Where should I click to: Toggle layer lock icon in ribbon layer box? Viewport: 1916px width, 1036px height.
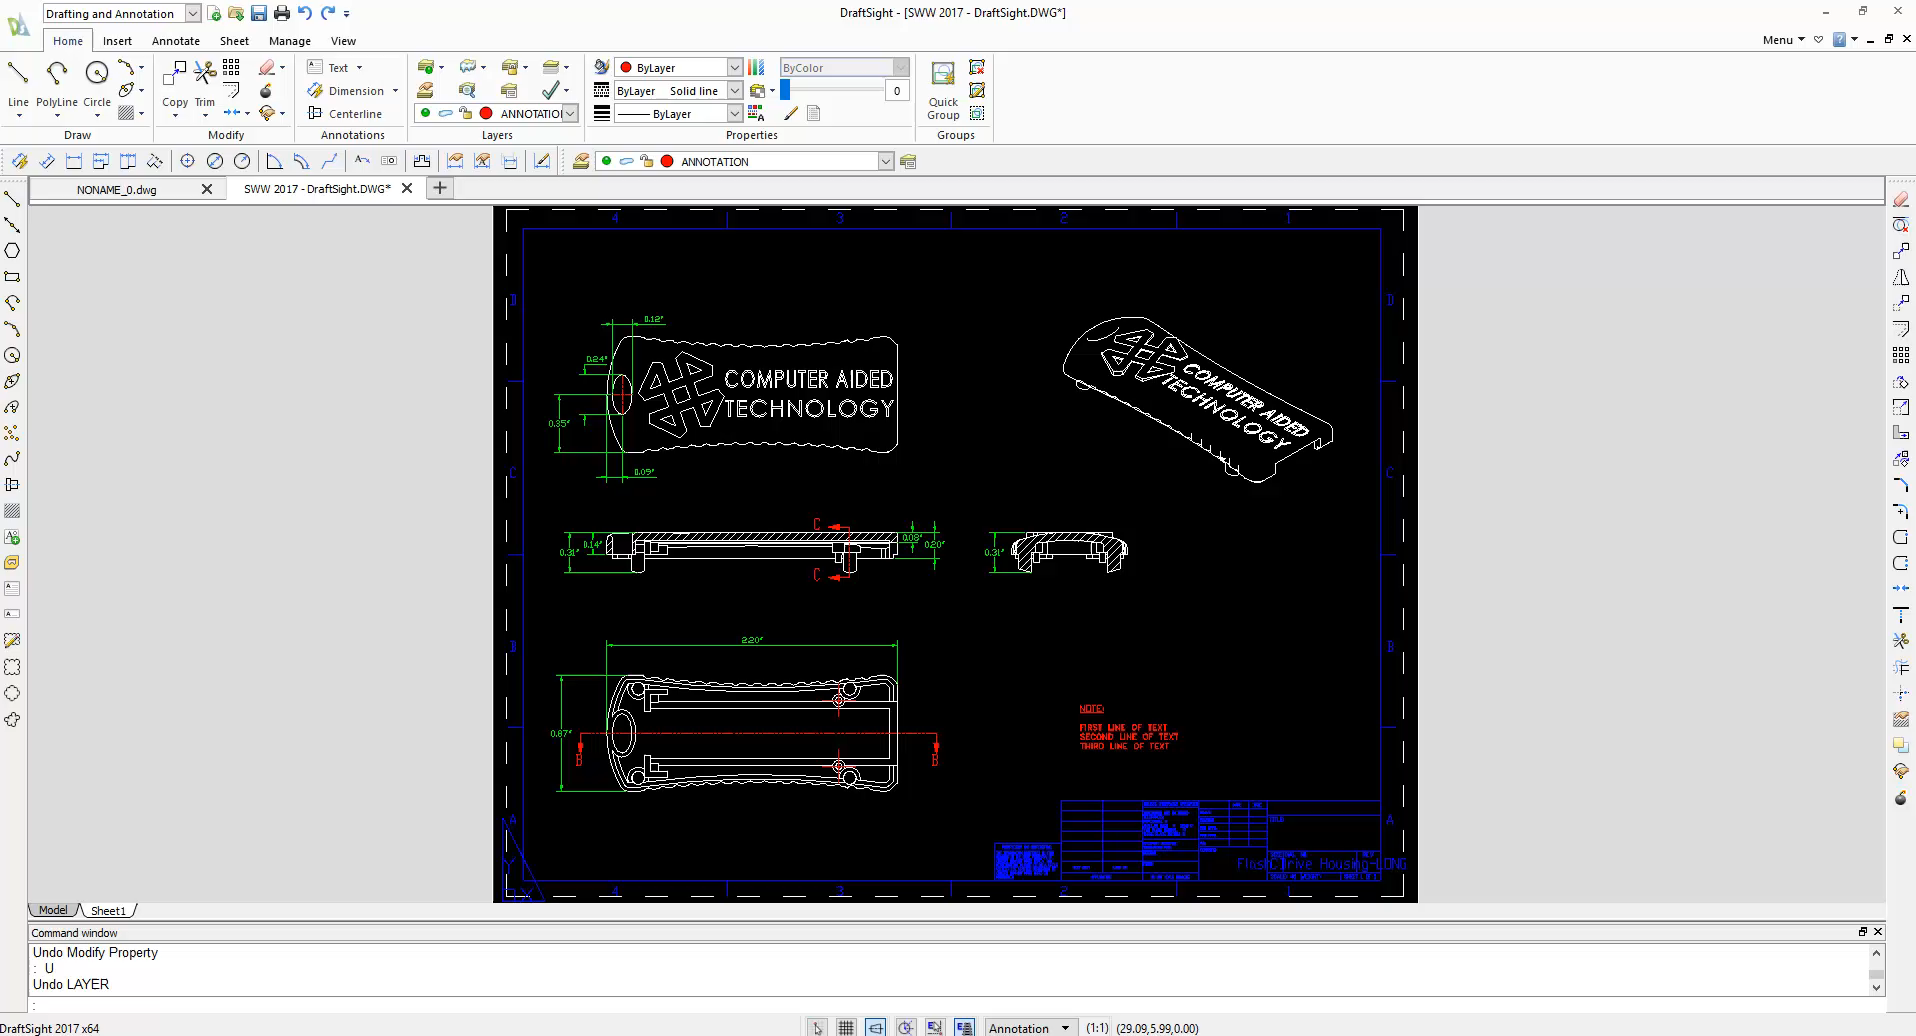point(466,113)
